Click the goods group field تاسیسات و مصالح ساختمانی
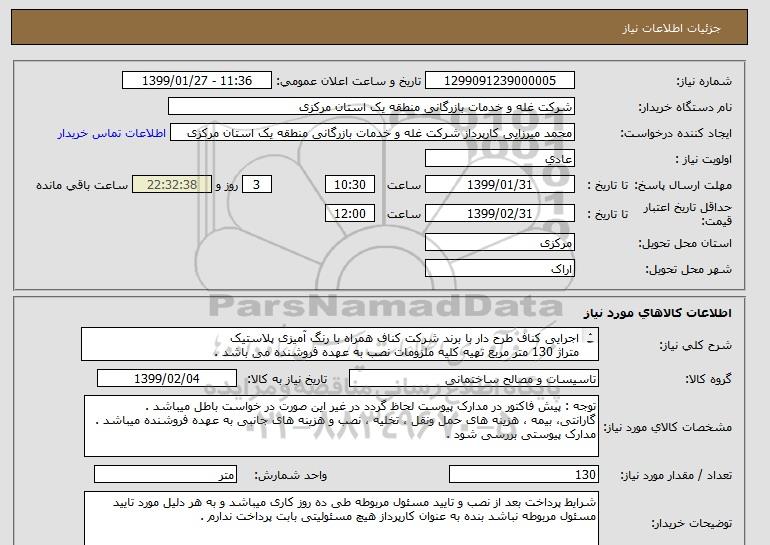 pos(474,379)
